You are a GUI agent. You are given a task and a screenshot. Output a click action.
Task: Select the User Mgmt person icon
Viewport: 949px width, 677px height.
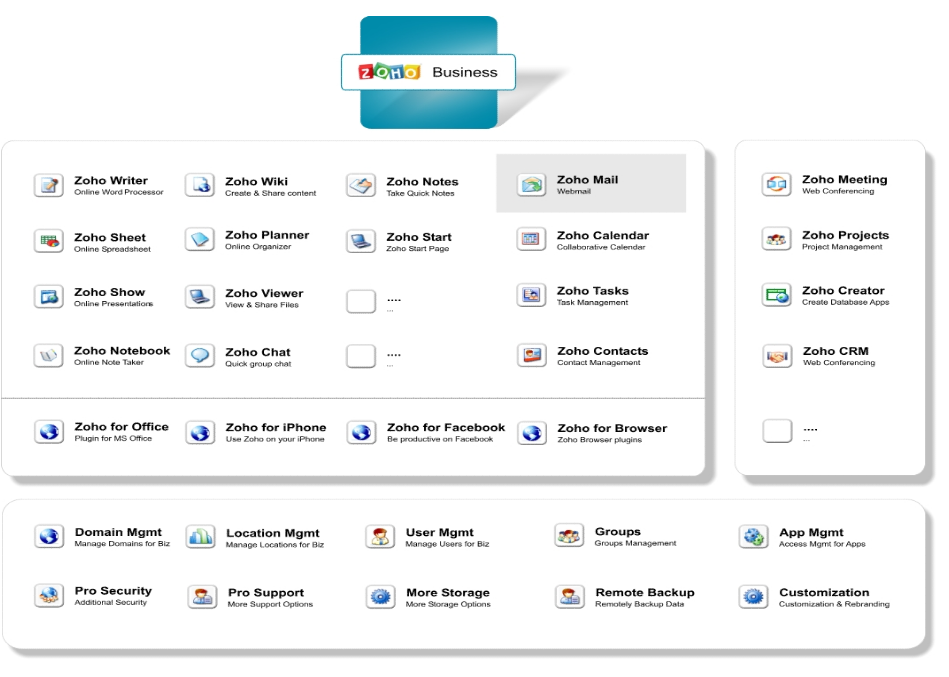click(x=381, y=537)
